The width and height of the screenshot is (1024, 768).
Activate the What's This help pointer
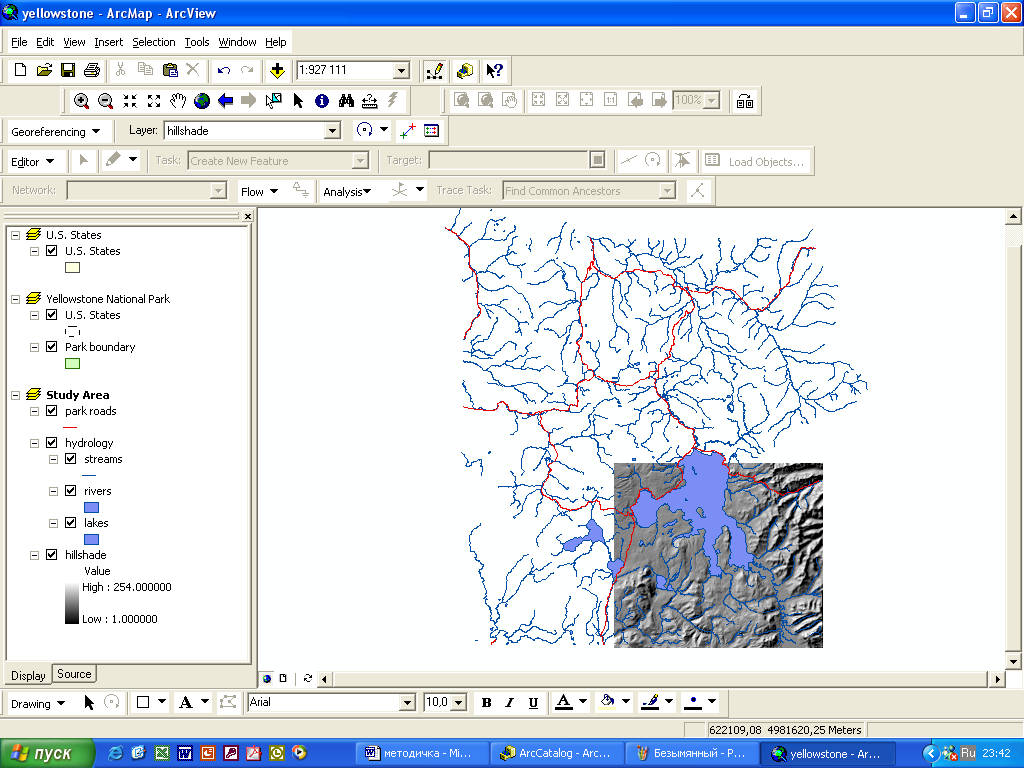[x=494, y=71]
